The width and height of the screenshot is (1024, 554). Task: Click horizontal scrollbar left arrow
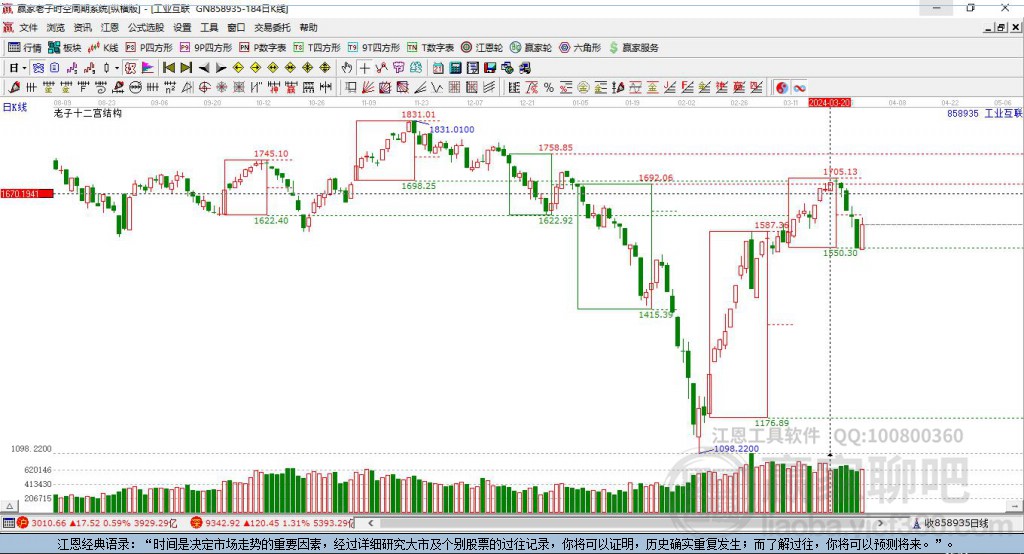371,523
